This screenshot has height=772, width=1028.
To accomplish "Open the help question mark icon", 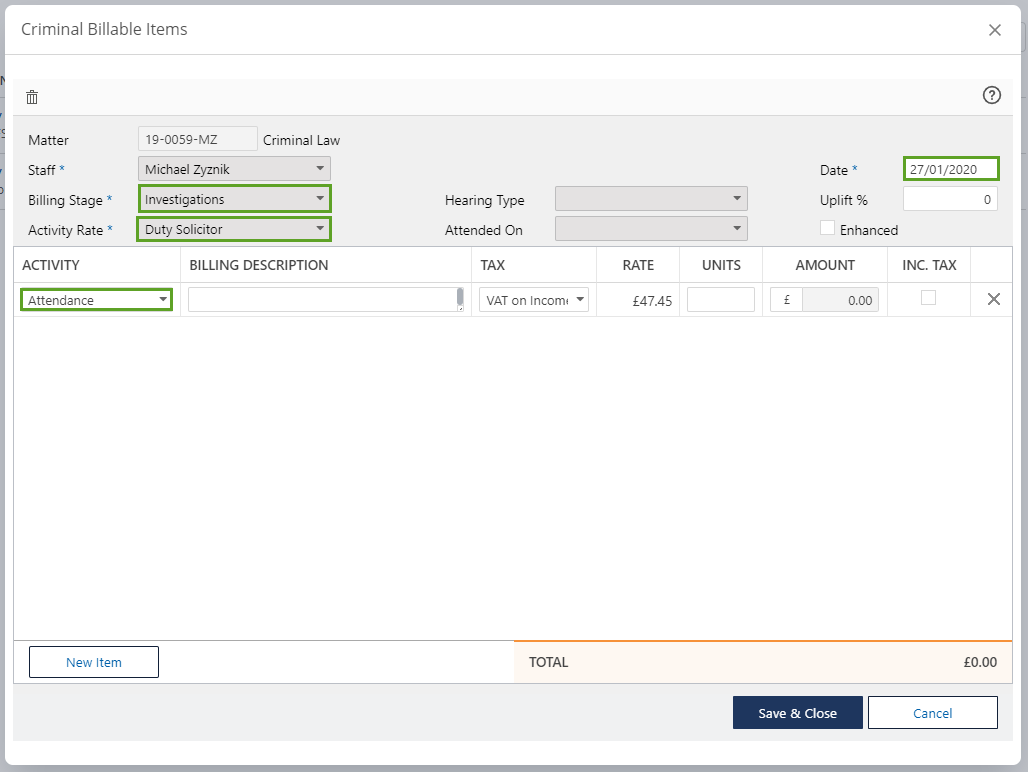I will click(x=991, y=95).
